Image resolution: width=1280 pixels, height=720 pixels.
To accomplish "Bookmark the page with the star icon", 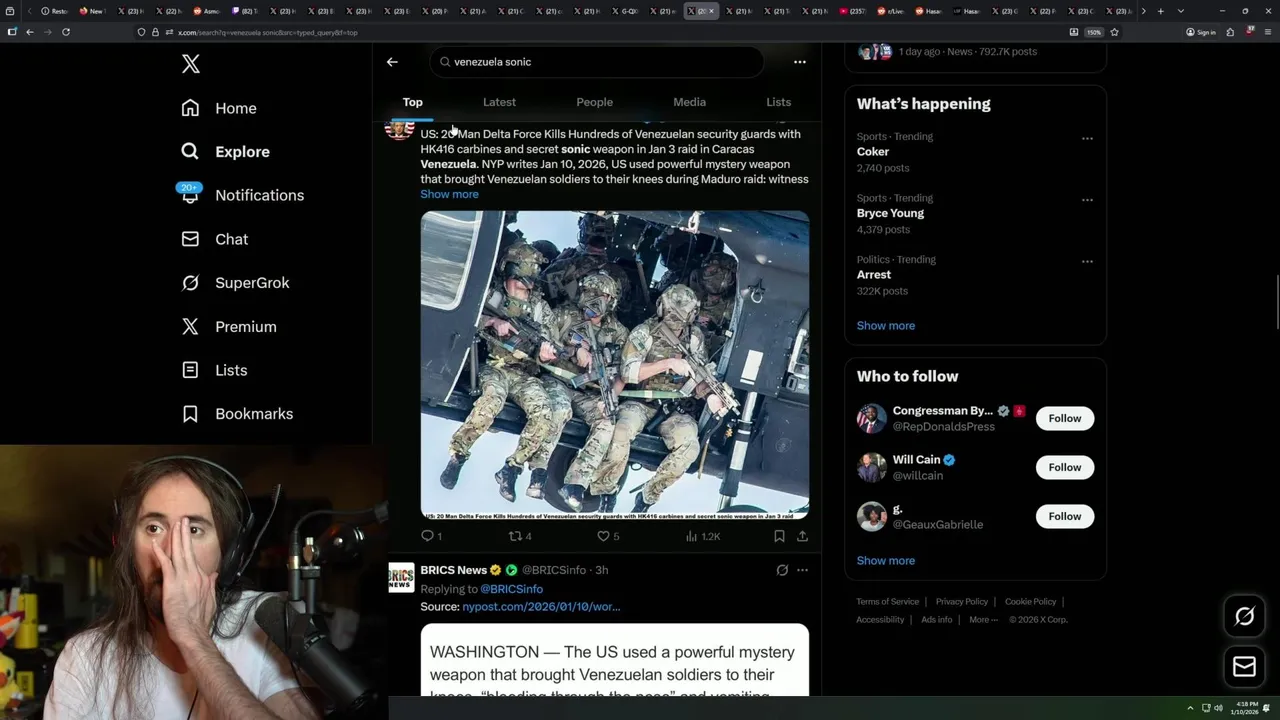I will coord(1114,32).
